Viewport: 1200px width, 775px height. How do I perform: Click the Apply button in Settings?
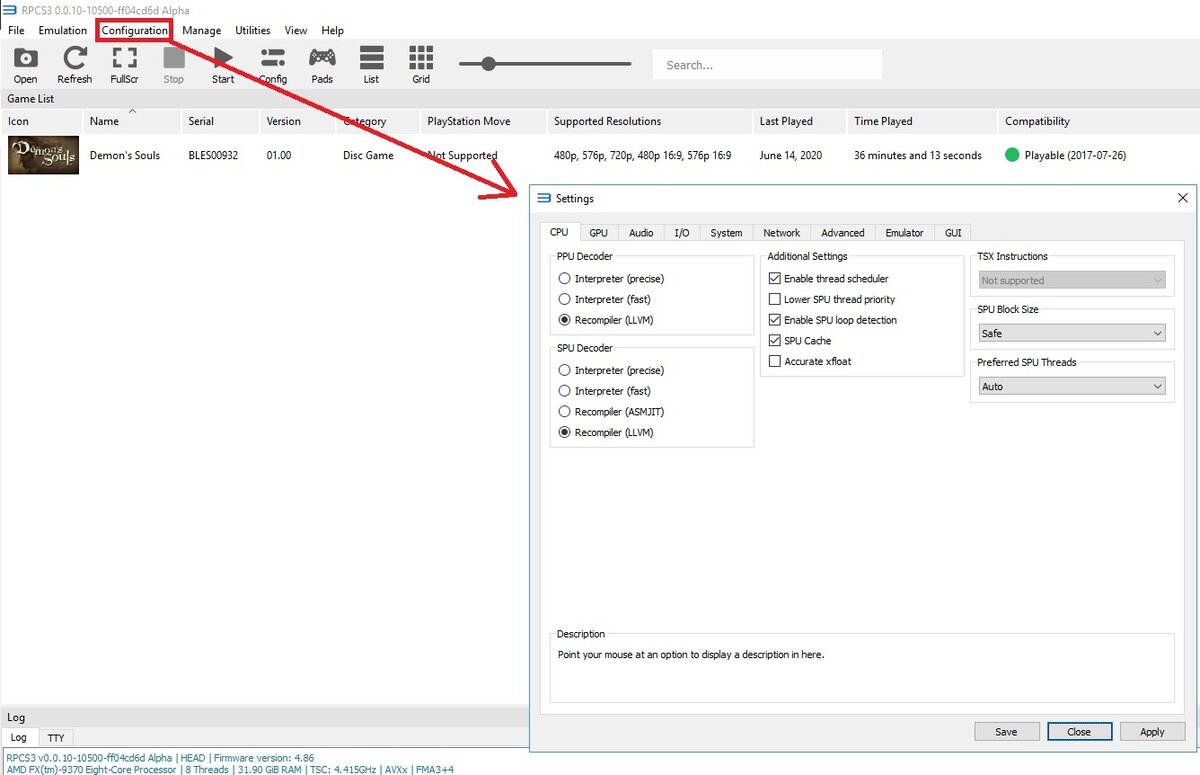tap(1152, 731)
